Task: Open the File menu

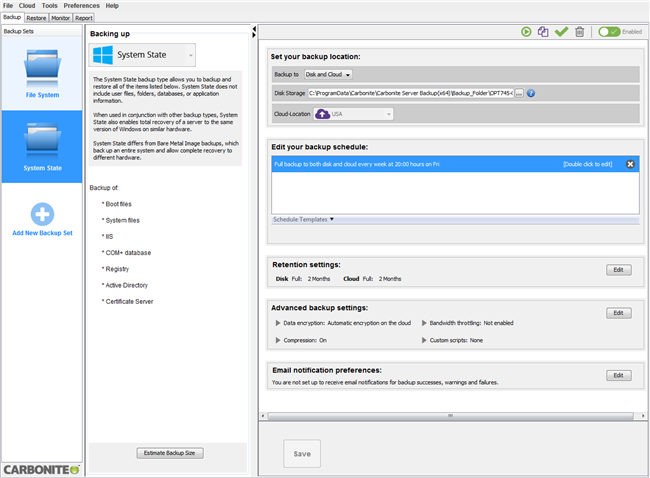Action: 8,6
